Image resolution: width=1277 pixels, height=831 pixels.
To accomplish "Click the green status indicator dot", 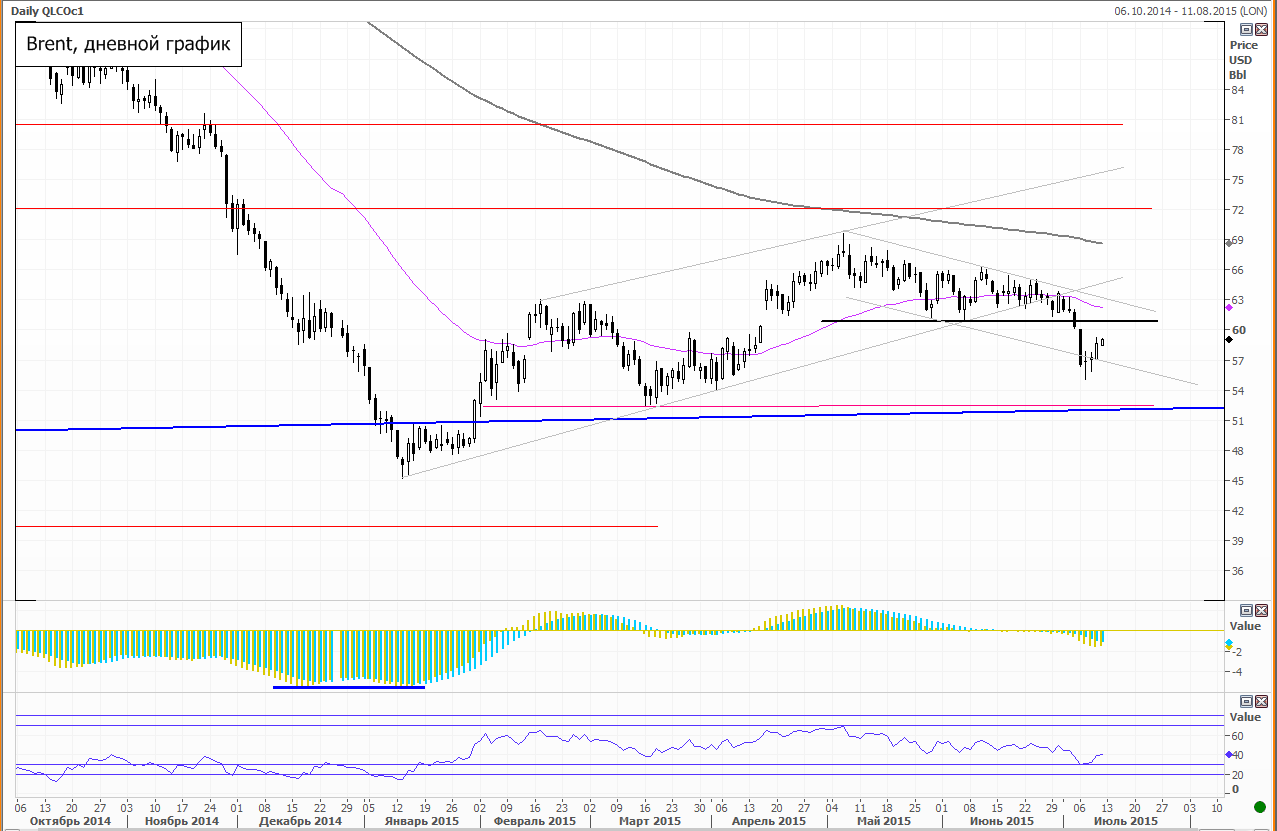I will pos(1259,806).
